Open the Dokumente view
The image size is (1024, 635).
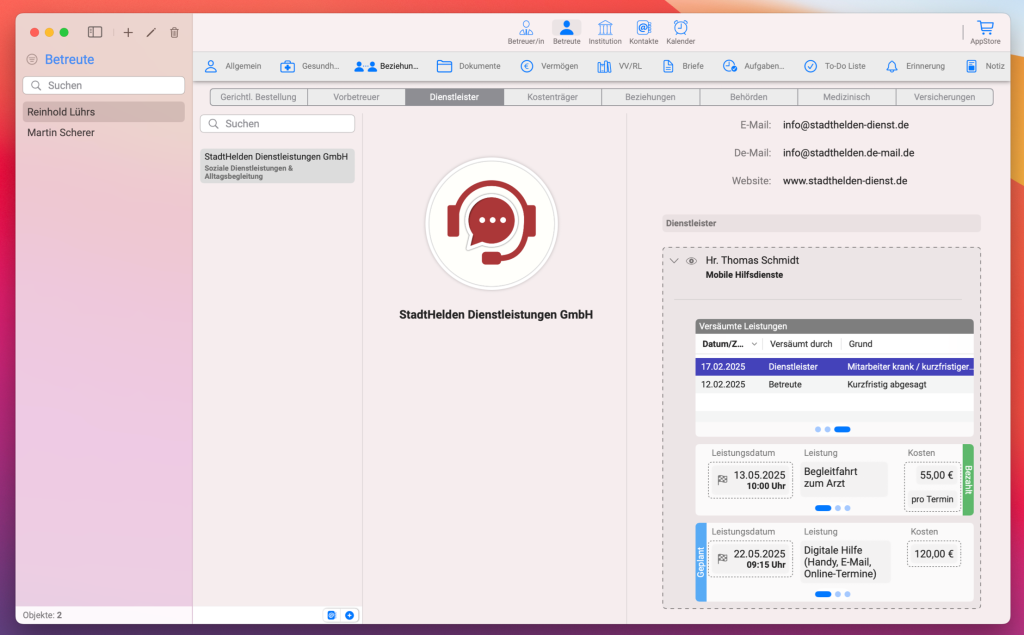468,66
